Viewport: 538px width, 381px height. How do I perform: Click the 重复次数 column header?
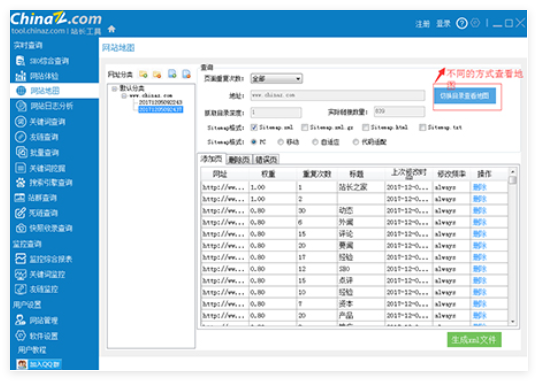point(317,174)
